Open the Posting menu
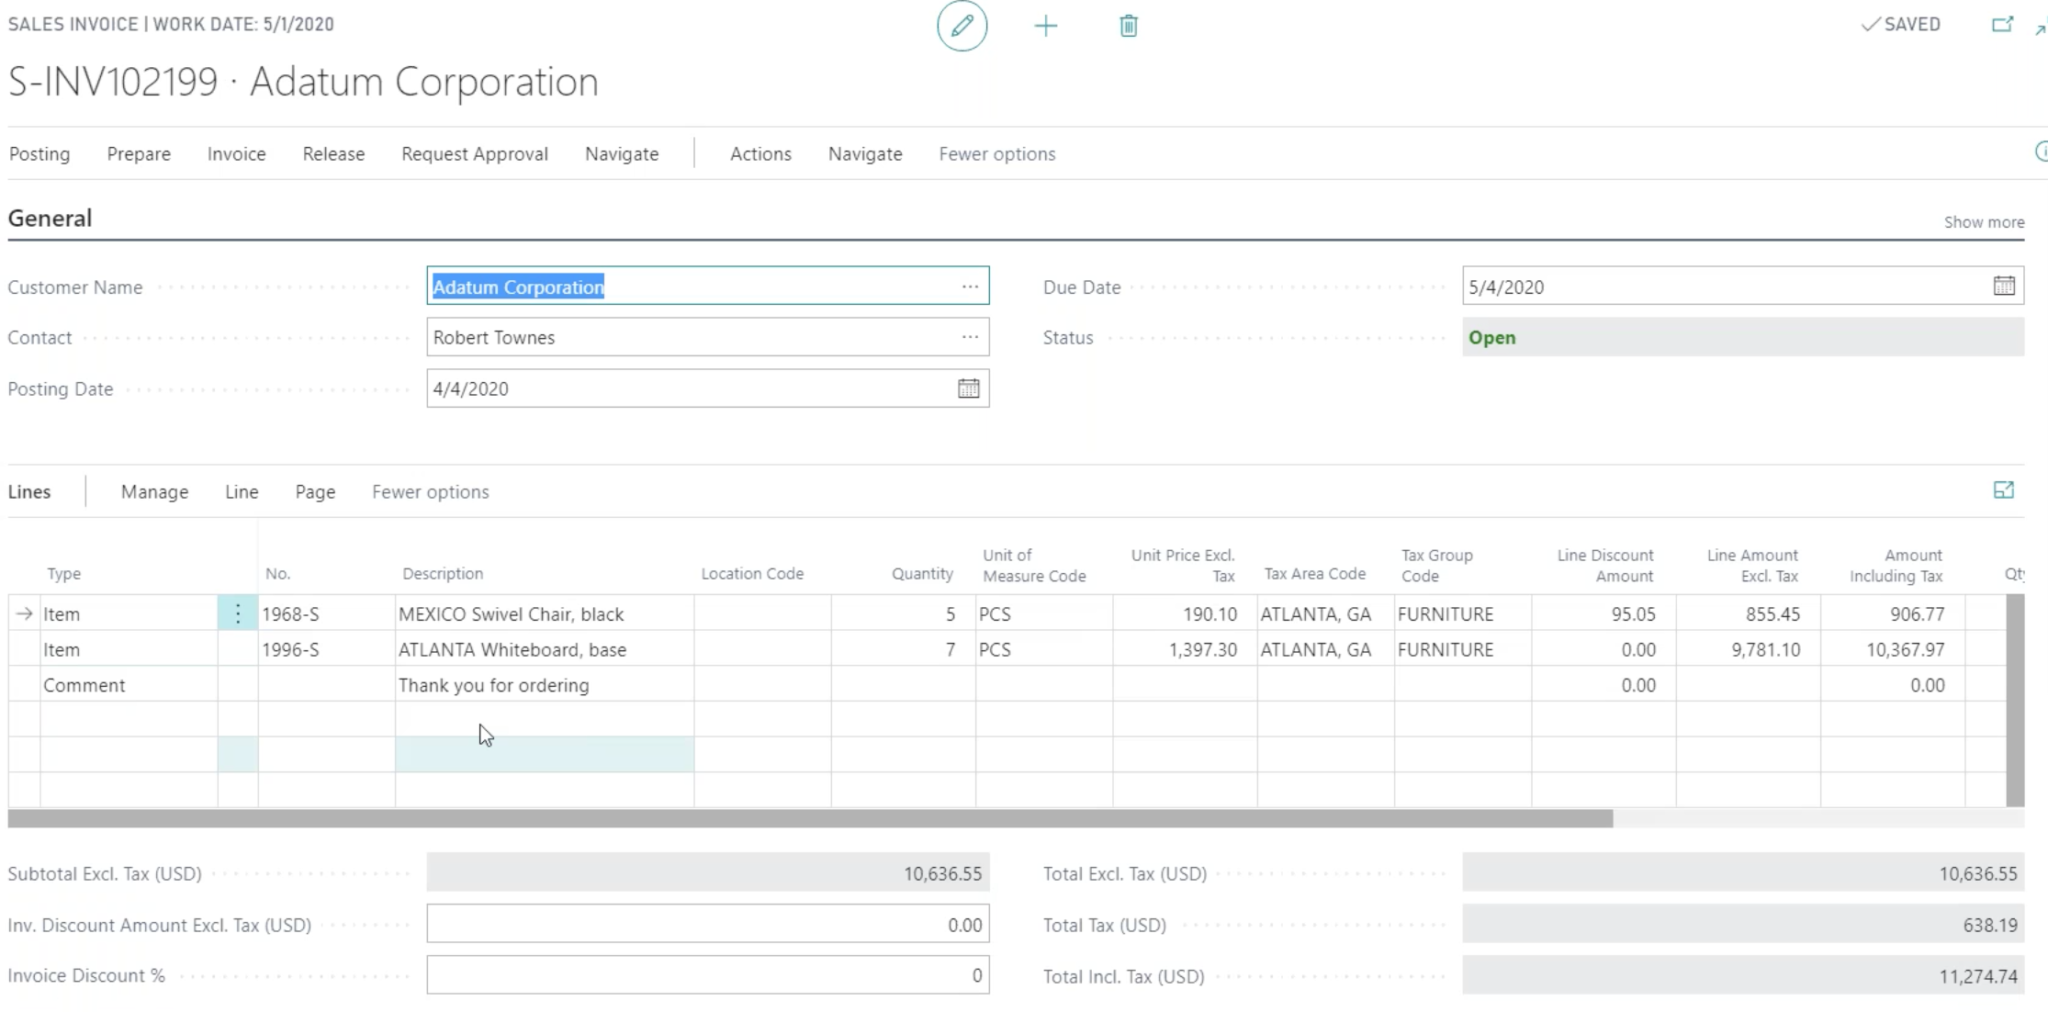The width and height of the screenshot is (2048, 1012). [40, 154]
